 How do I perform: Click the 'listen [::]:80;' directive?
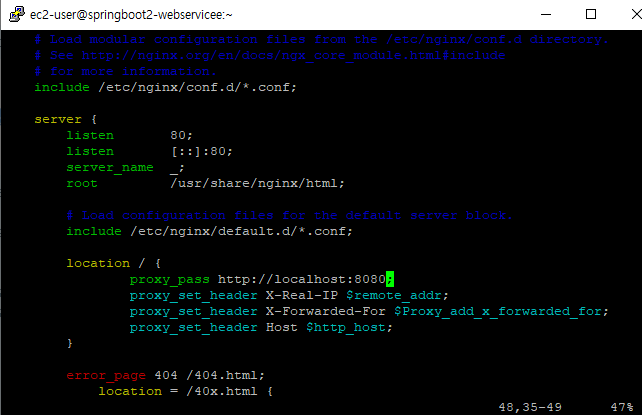(x=149, y=151)
